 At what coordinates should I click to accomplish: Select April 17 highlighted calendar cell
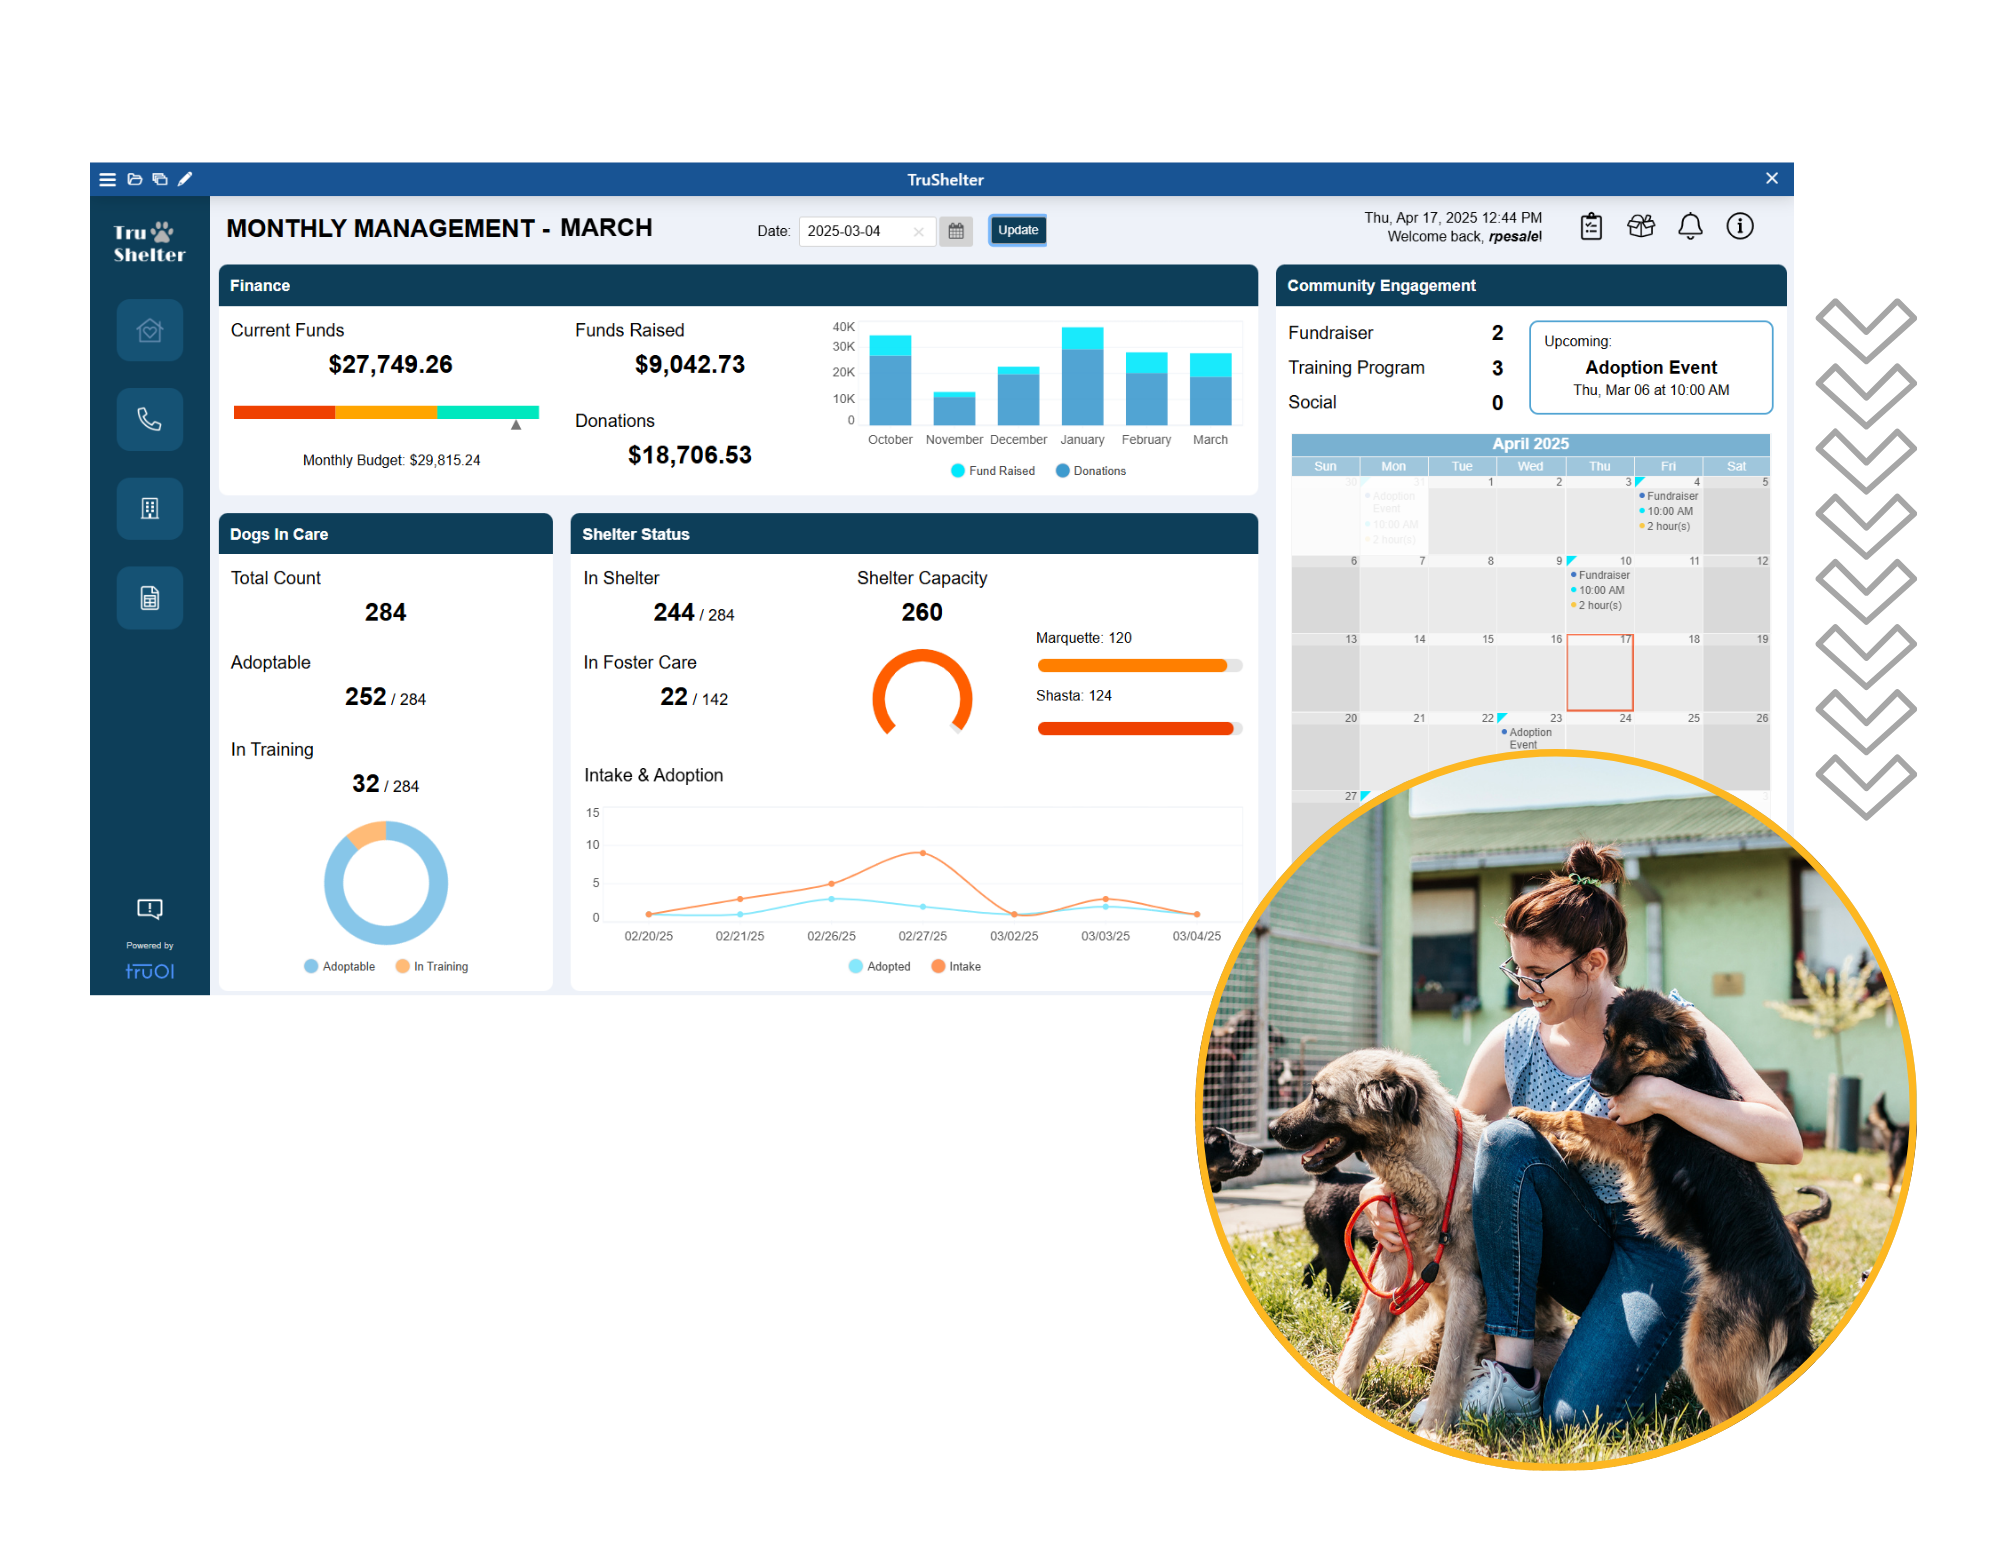click(x=1600, y=673)
